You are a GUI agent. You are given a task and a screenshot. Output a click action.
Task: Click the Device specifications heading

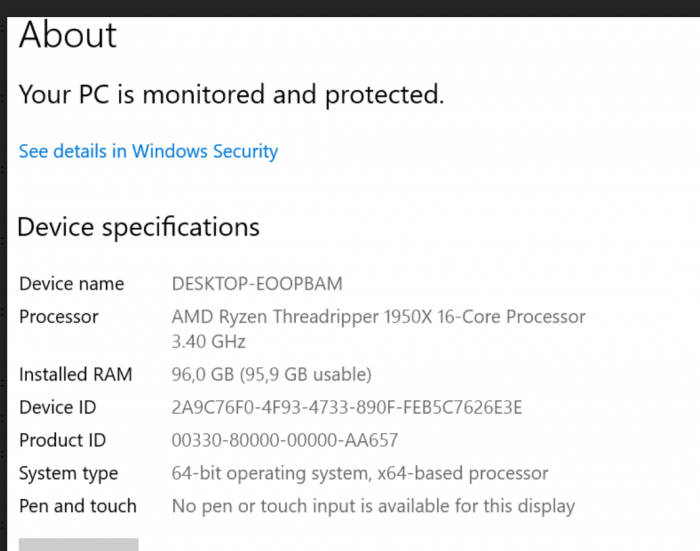coord(138,227)
